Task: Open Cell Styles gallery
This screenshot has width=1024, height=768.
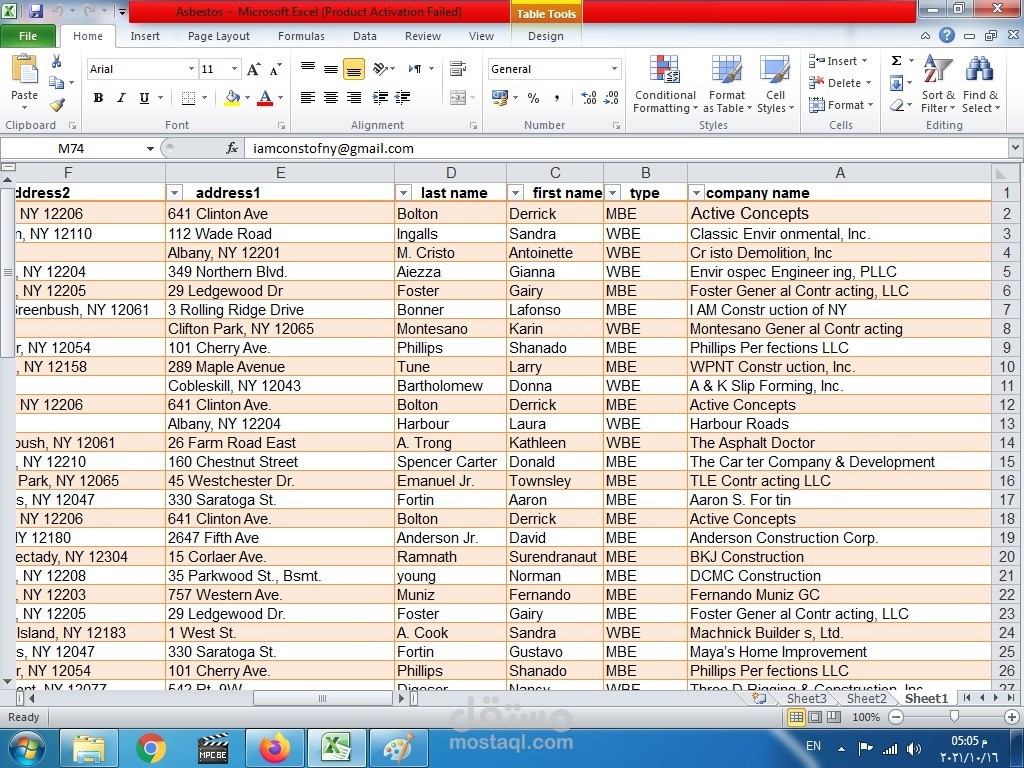Action: 775,85
